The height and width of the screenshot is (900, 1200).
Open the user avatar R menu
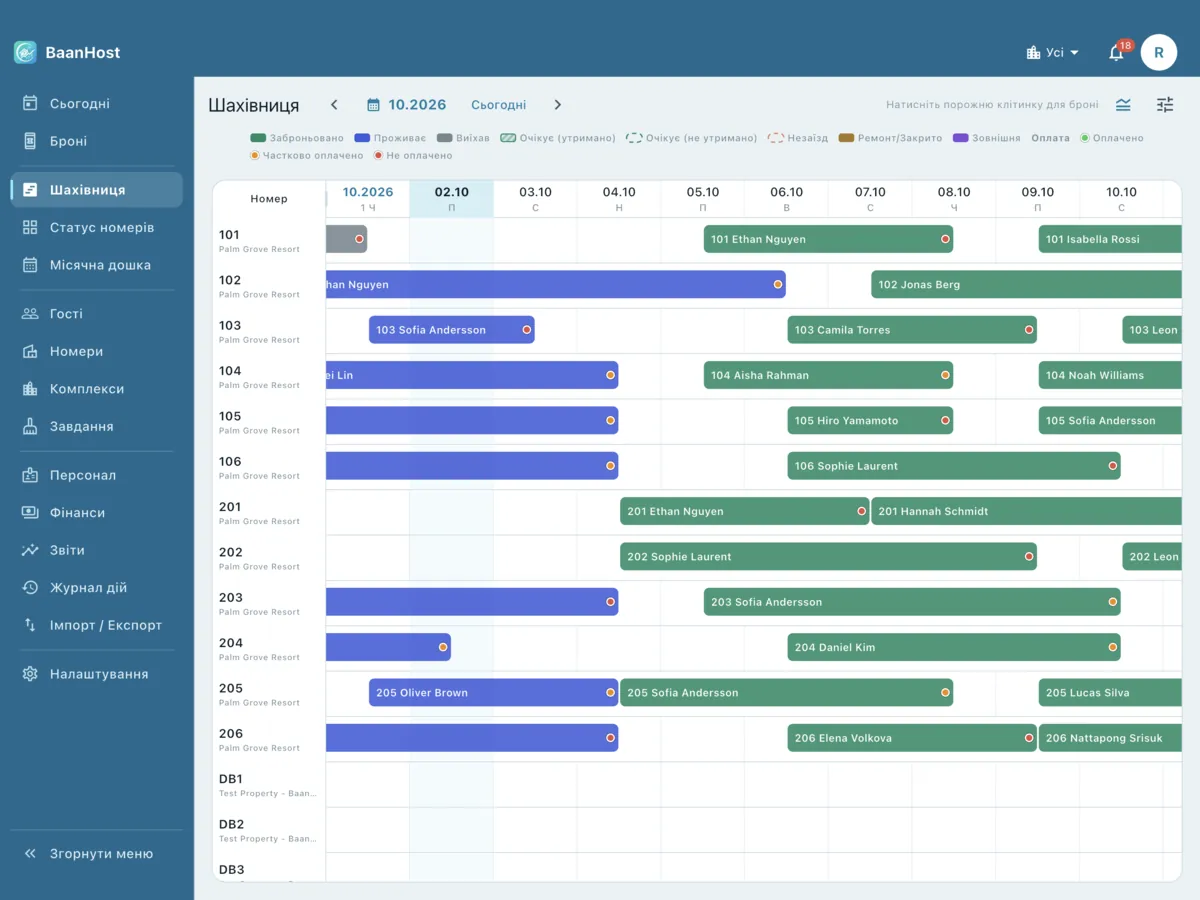point(1159,52)
